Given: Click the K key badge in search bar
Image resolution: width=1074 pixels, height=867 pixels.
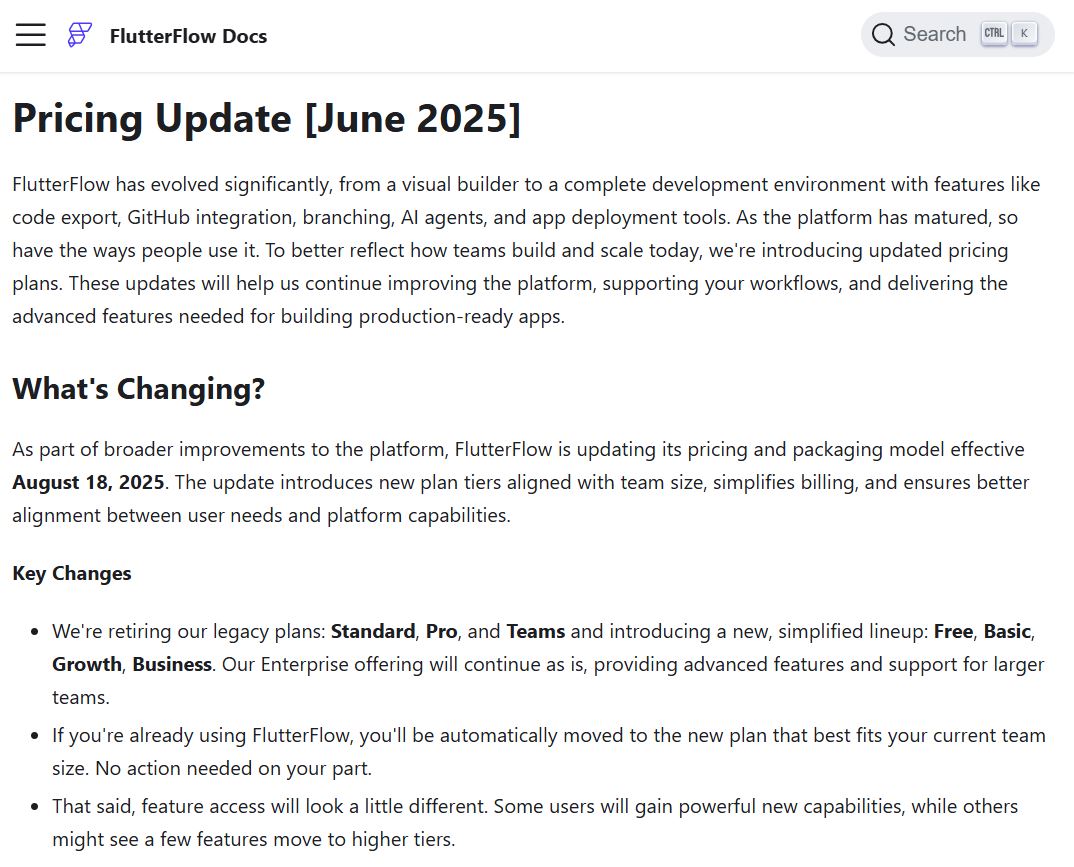Looking at the screenshot, I should pyautogui.click(x=1024, y=32).
